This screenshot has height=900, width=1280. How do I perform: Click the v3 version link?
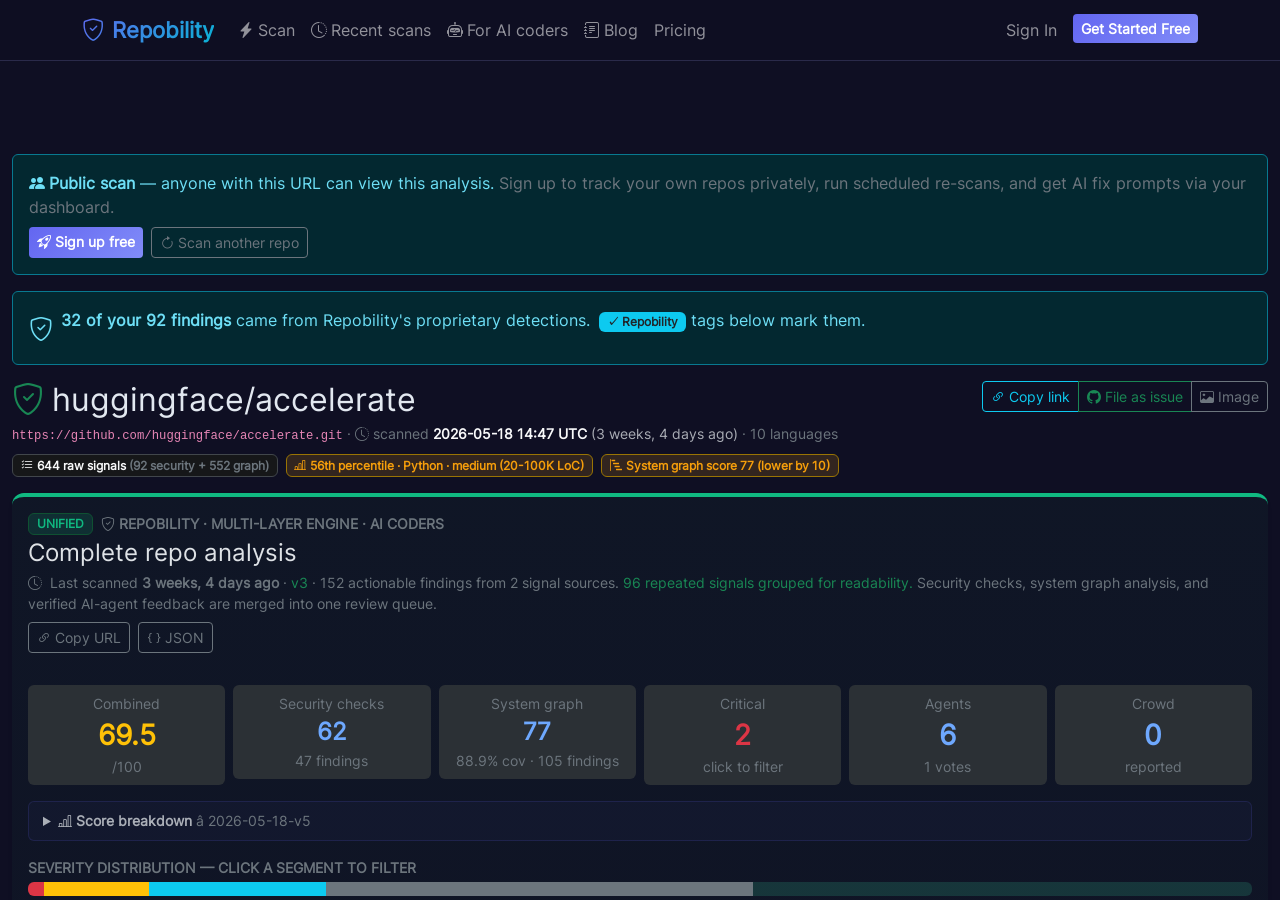(x=299, y=583)
